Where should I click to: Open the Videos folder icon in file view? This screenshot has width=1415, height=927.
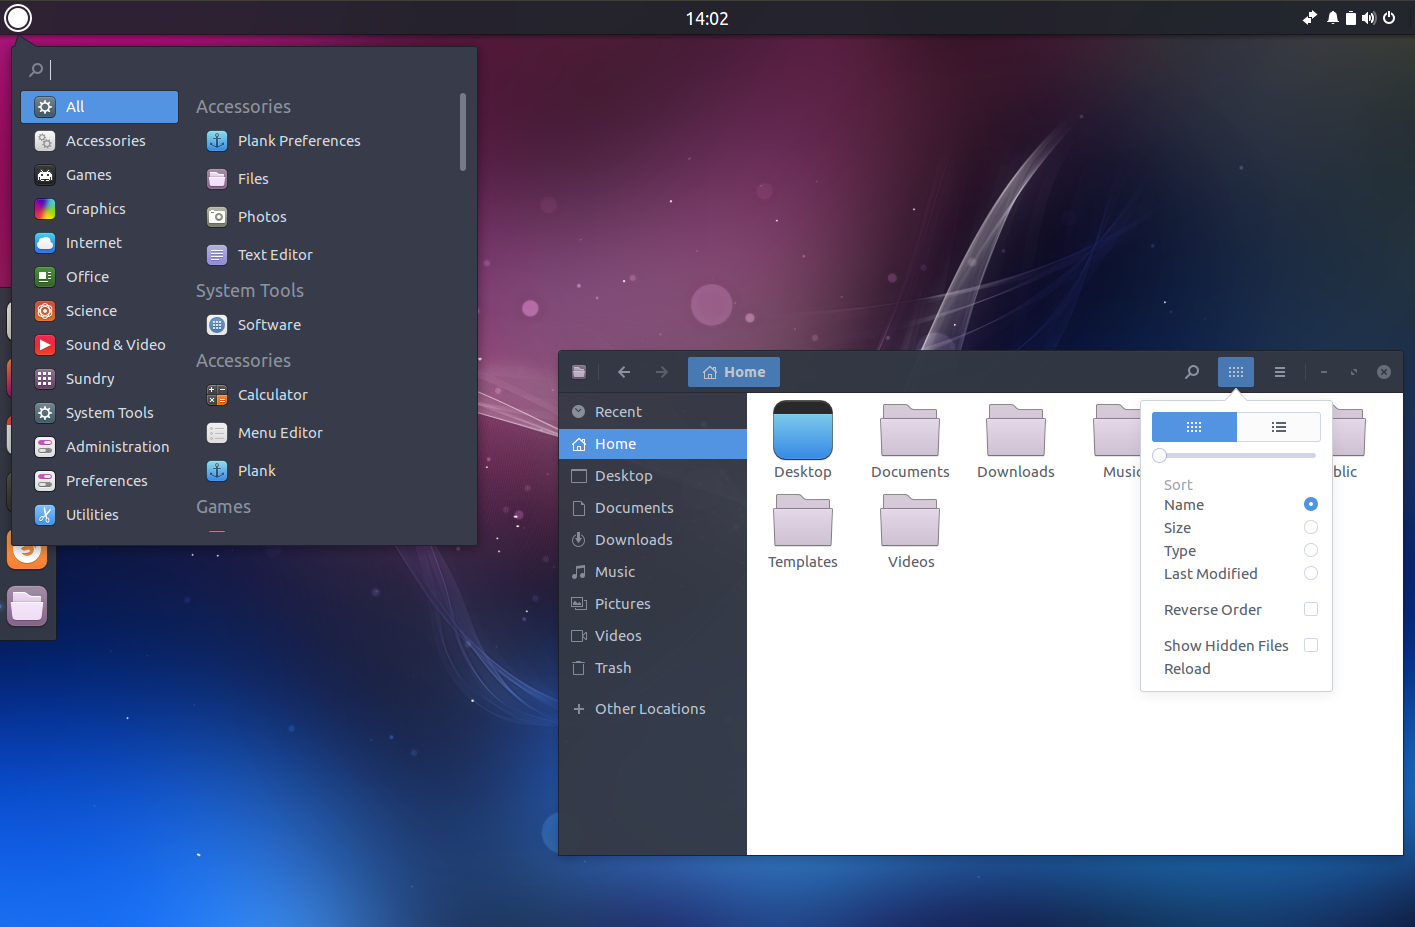coord(910,521)
